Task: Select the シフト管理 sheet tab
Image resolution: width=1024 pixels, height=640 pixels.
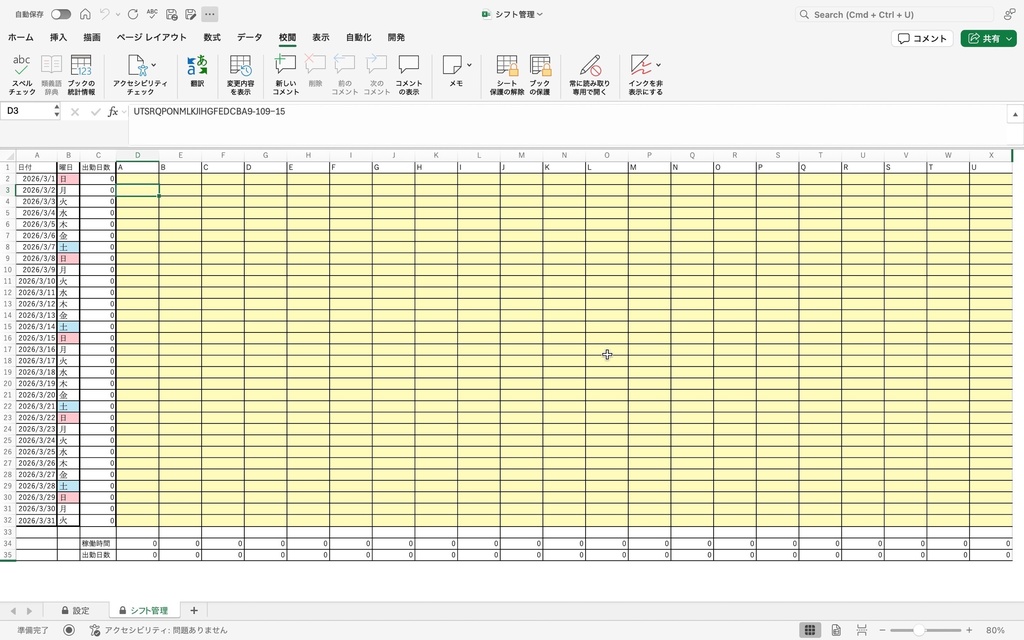Action: click(x=144, y=611)
